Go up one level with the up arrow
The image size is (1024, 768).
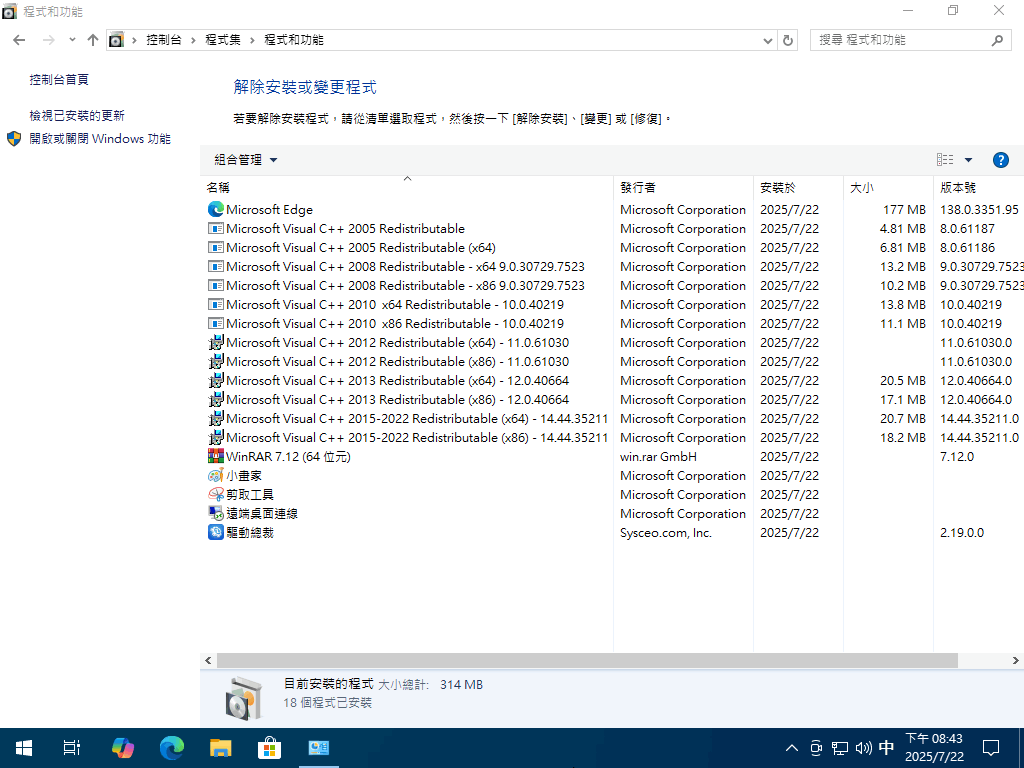pos(93,40)
